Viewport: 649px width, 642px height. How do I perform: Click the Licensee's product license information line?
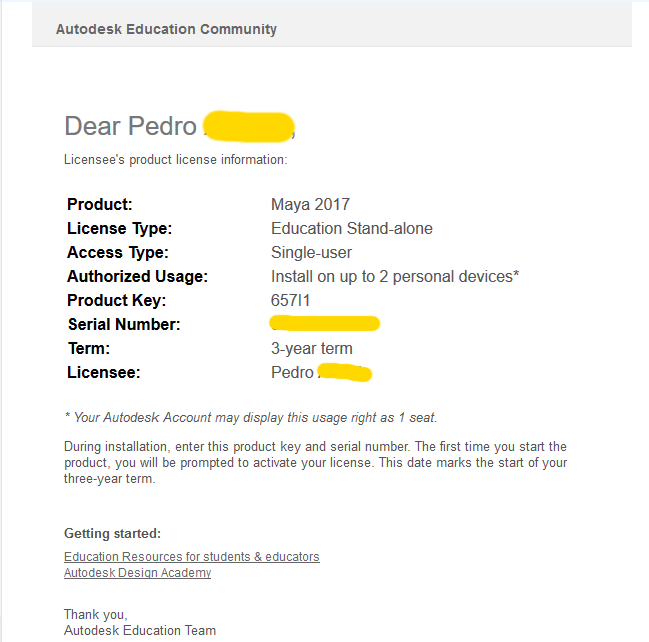175,159
